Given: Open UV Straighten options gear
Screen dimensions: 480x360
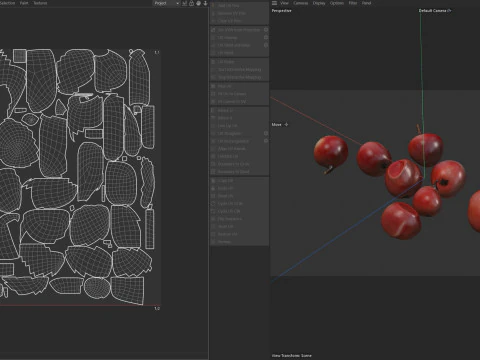Looking at the screenshot, I should point(266,133).
